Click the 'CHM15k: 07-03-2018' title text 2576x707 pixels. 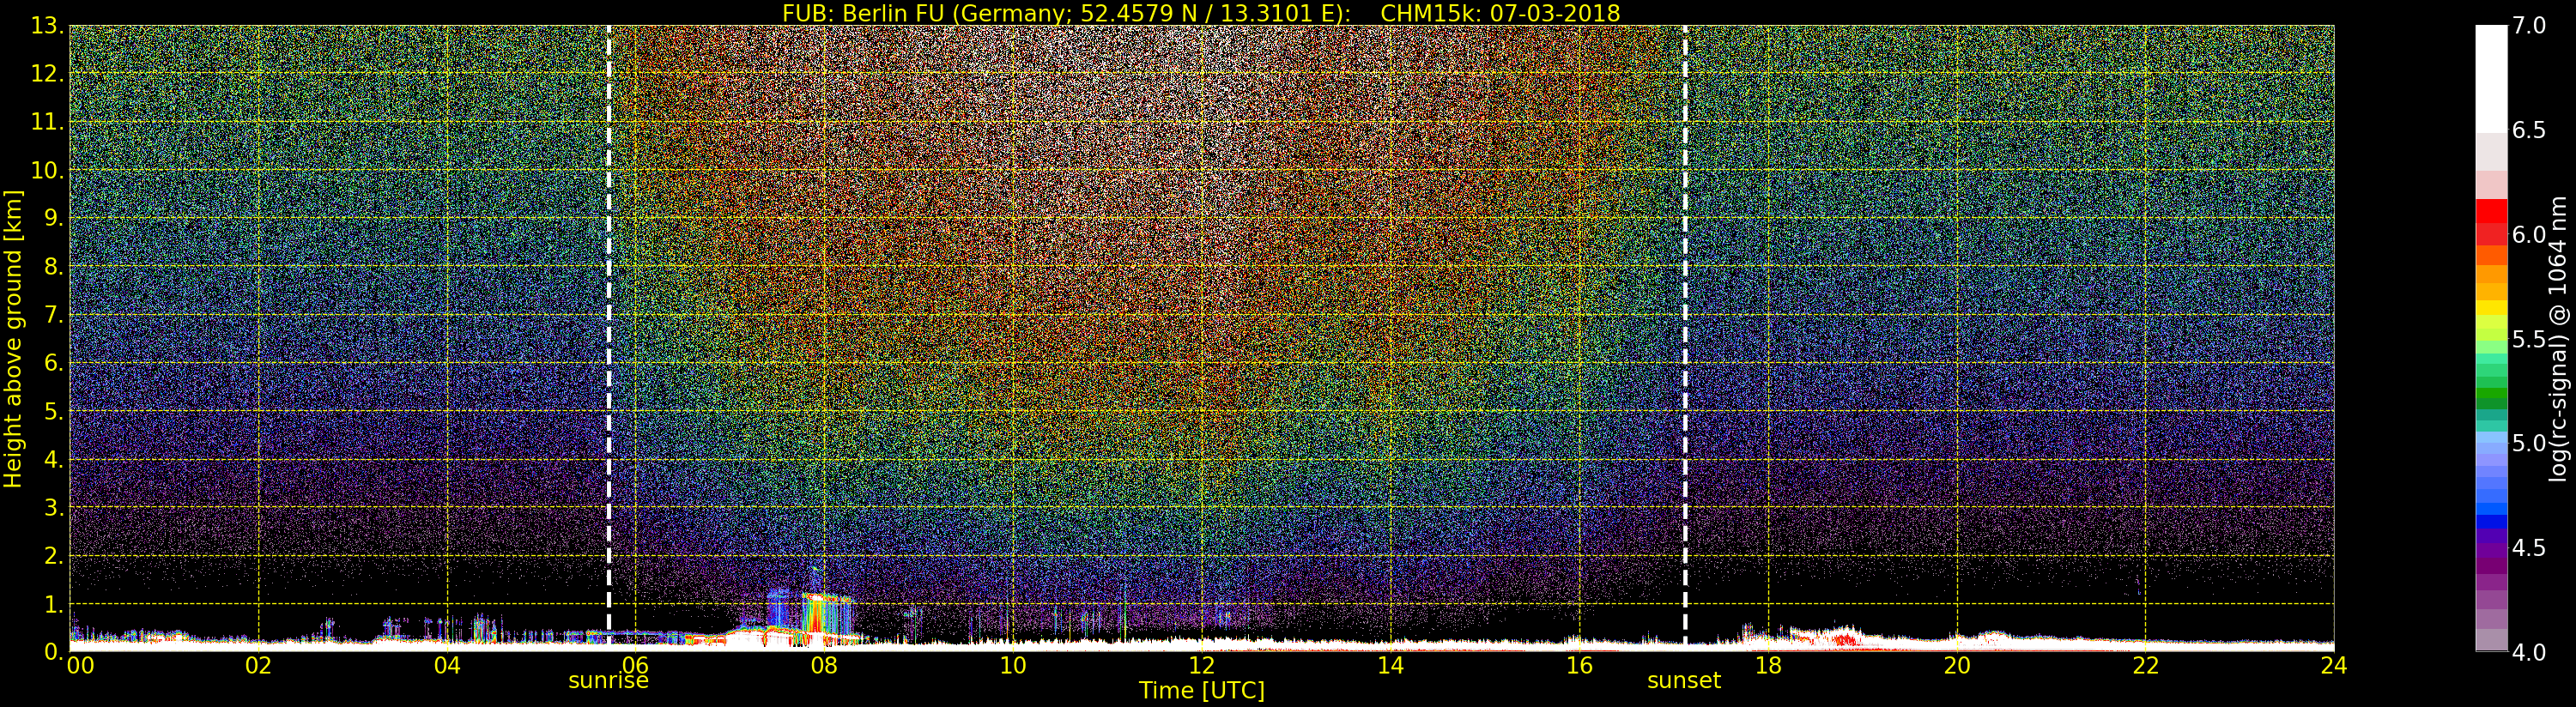point(1500,13)
